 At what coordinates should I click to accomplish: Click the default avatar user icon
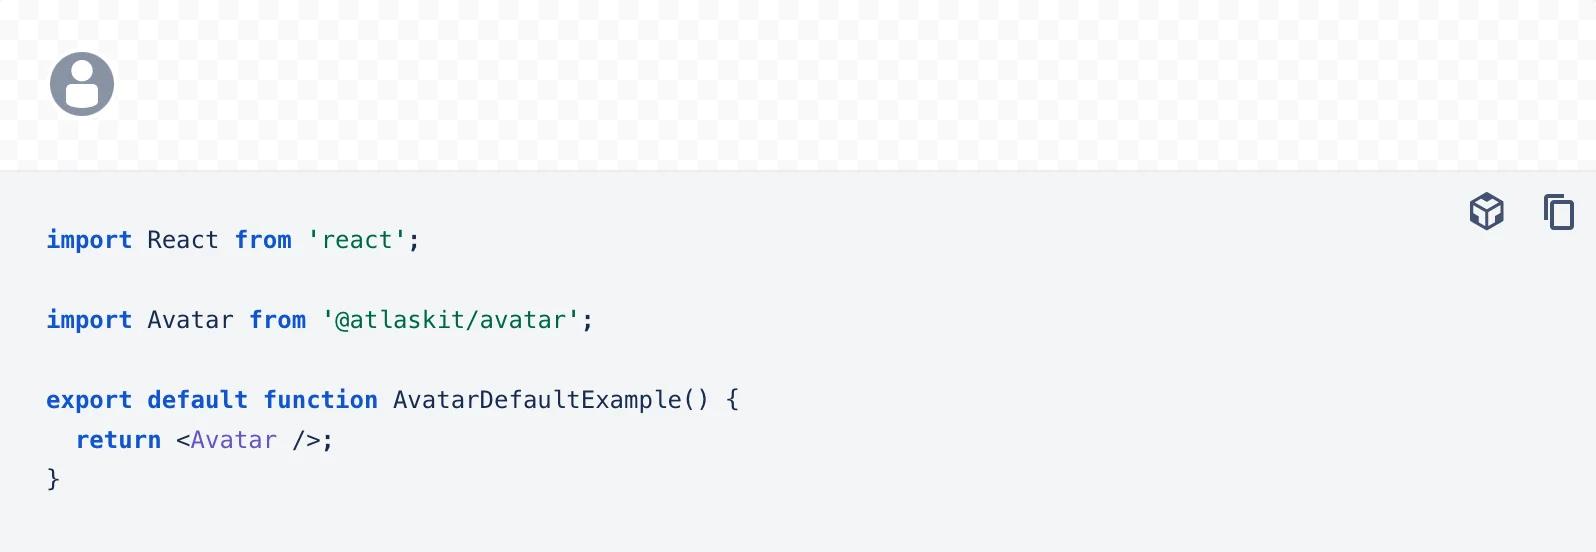point(82,84)
